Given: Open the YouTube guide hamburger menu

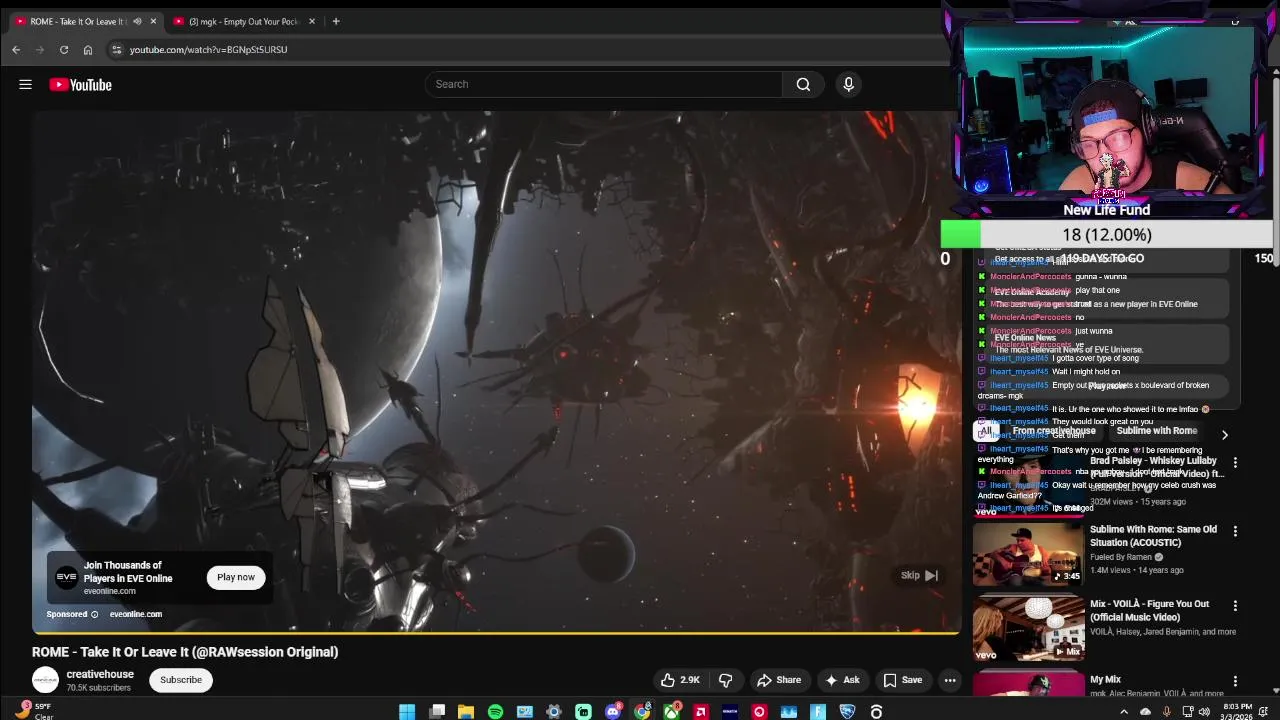Looking at the screenshot, I should pyautogui.click(x=25, y=85).
